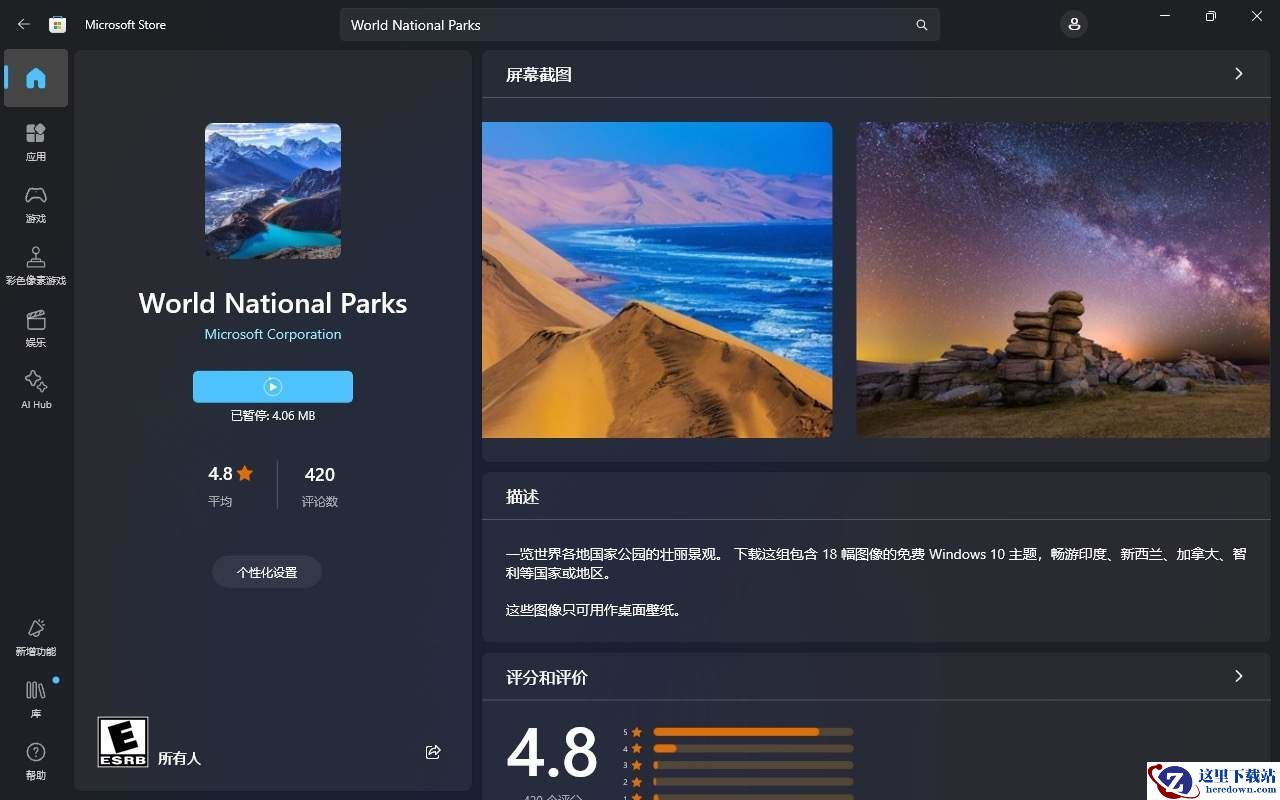Go back with the back arrow

[x=24, y=24]
